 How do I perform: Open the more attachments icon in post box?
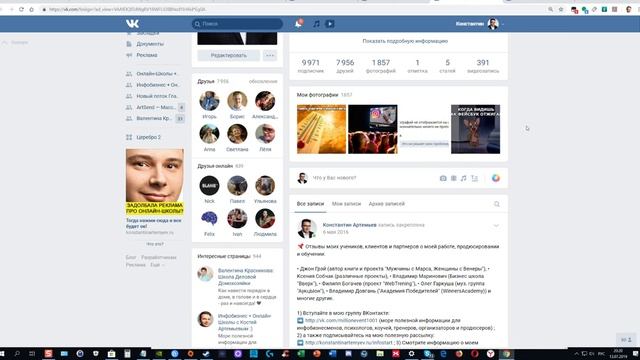[474, 178]
